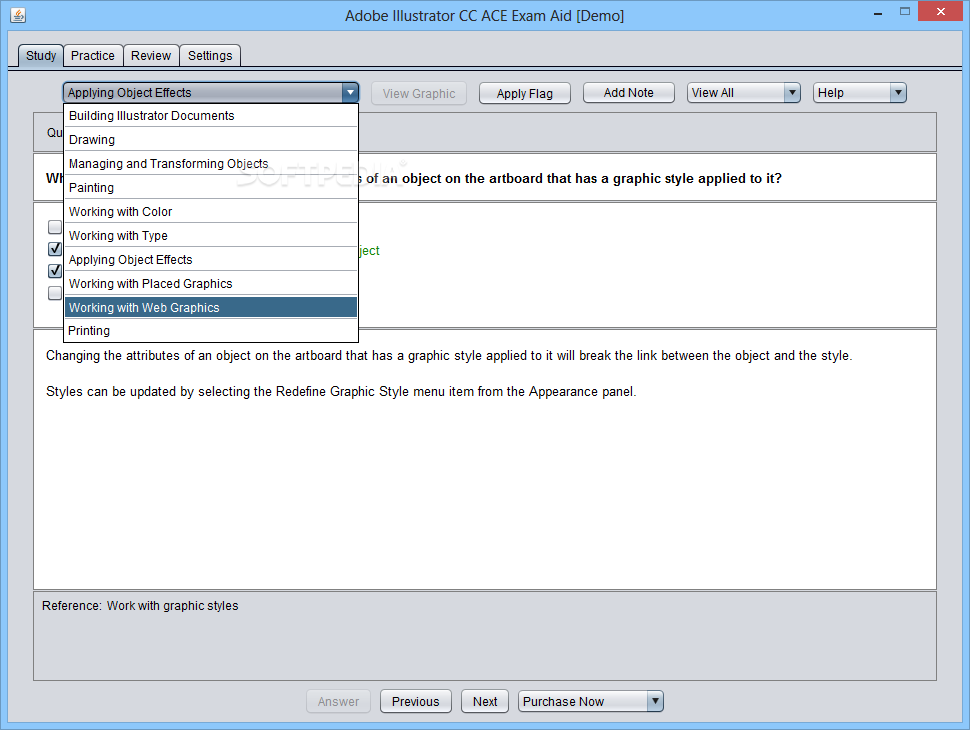
Task: Select Managing and Transforming Objects topic
Action: (x=211, y=164)
